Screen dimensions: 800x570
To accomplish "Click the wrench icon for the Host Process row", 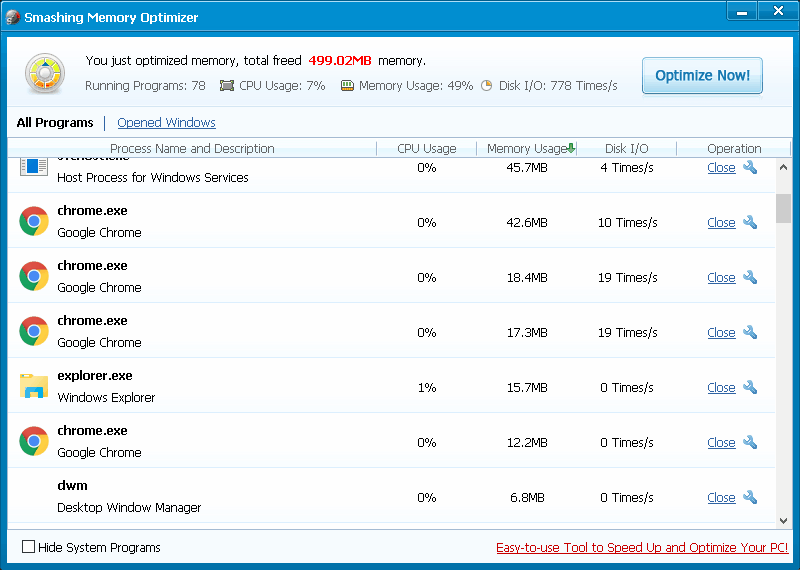I will click(x=749, y=167).
